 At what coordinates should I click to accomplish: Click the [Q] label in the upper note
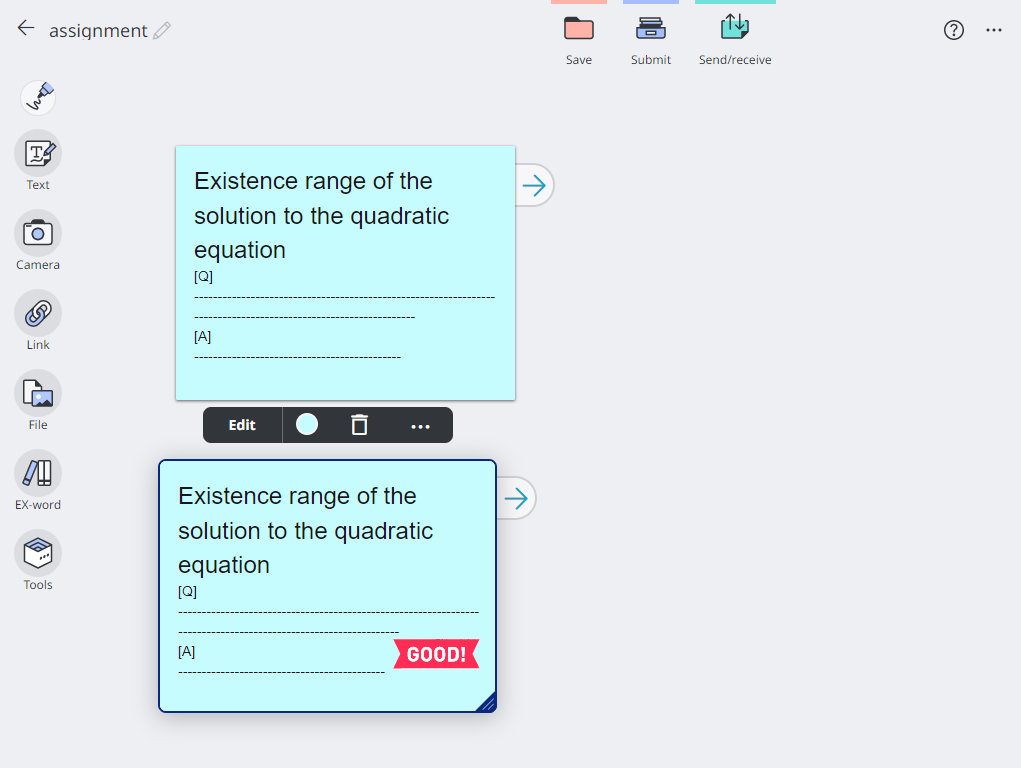click(203, 276)
